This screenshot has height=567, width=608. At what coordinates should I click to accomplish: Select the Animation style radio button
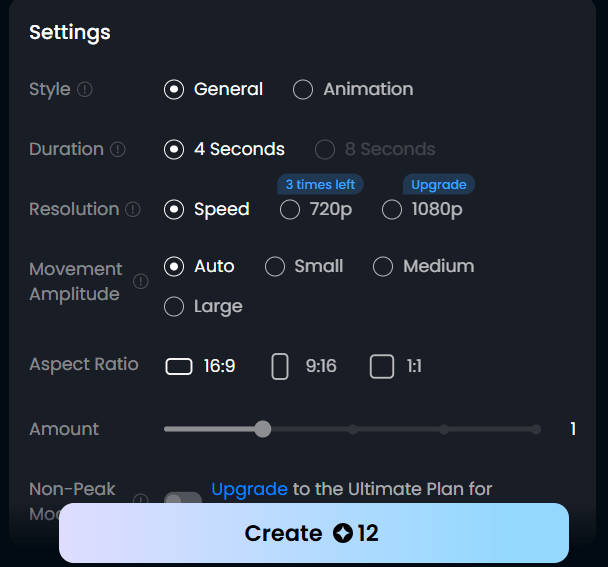pos(303,90)
